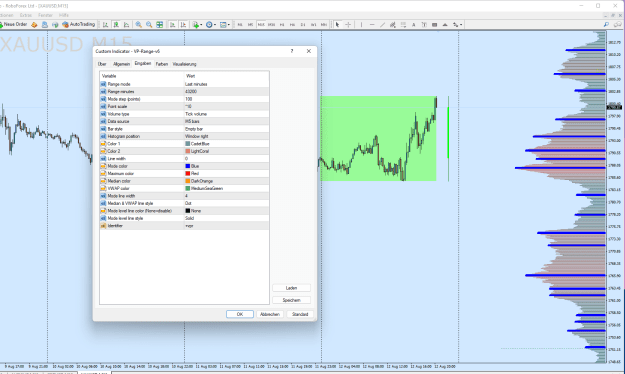The width and height of the screenshot is (625, 374).
Task: Click the dialog help question mark
Action: point(292,51)
